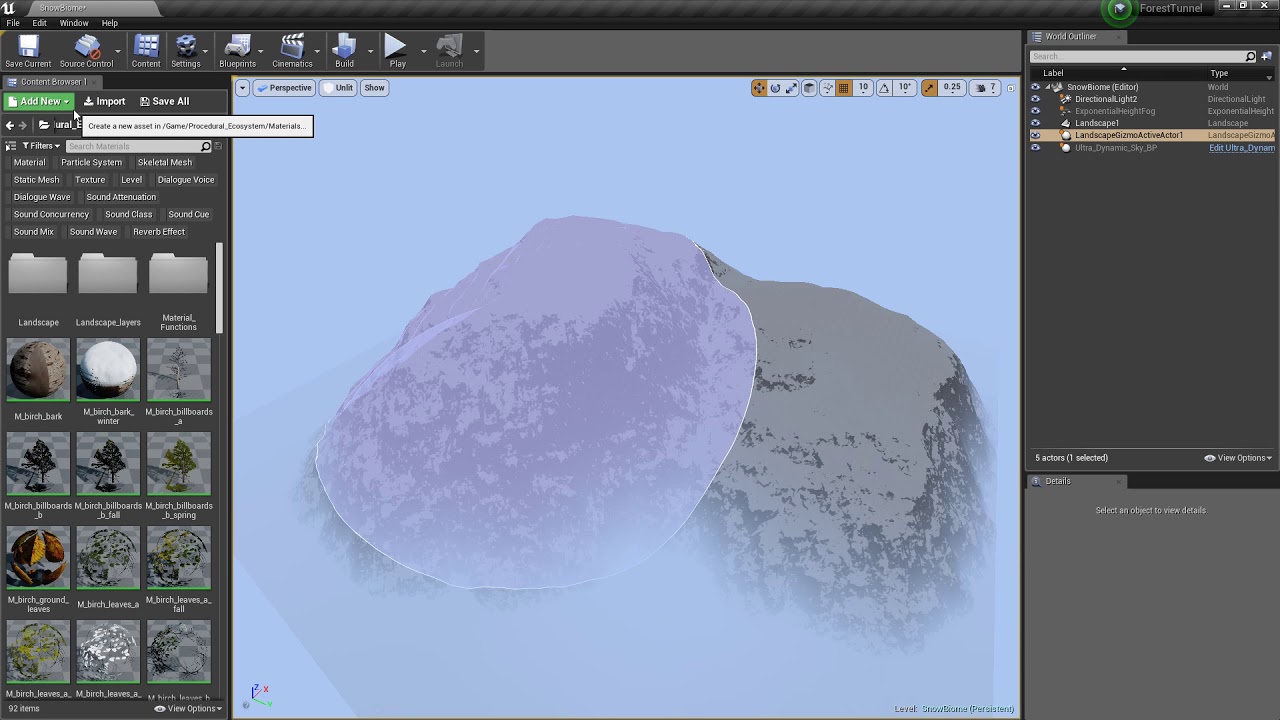Open the Unlit view mode menu

click(338, 88)
